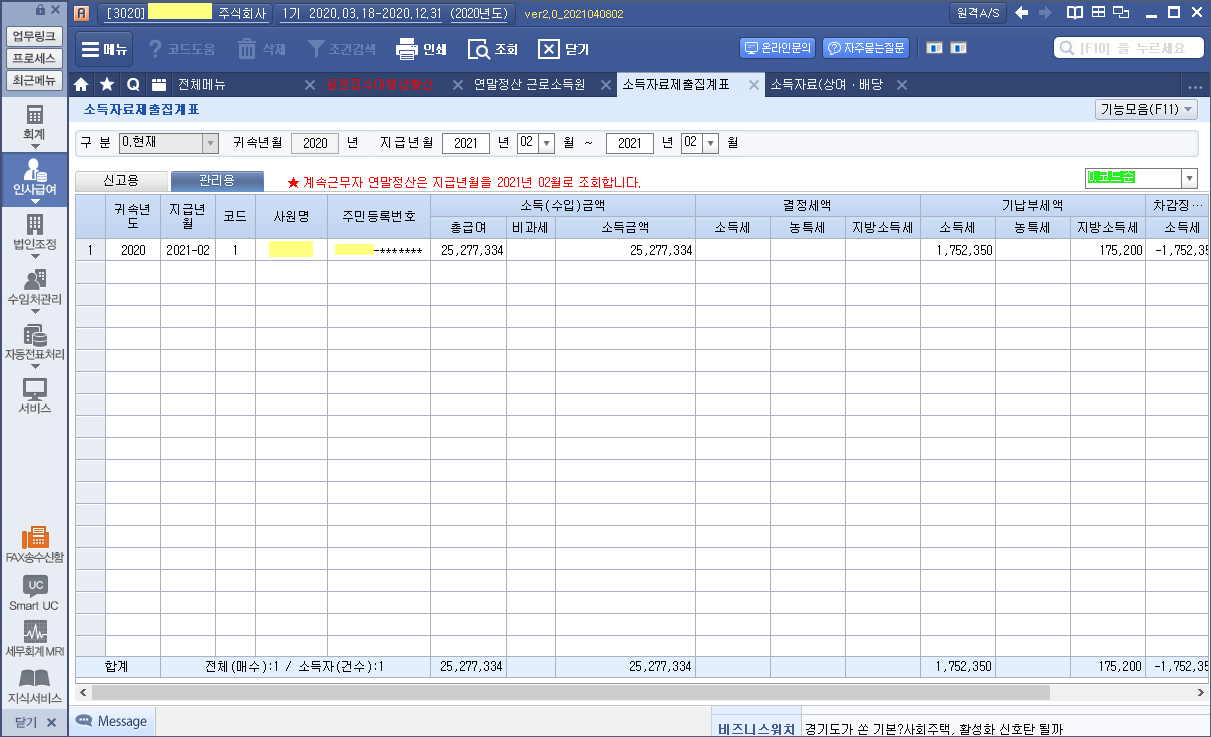Open the 메뉴 hamburger menu

point(104,49)
